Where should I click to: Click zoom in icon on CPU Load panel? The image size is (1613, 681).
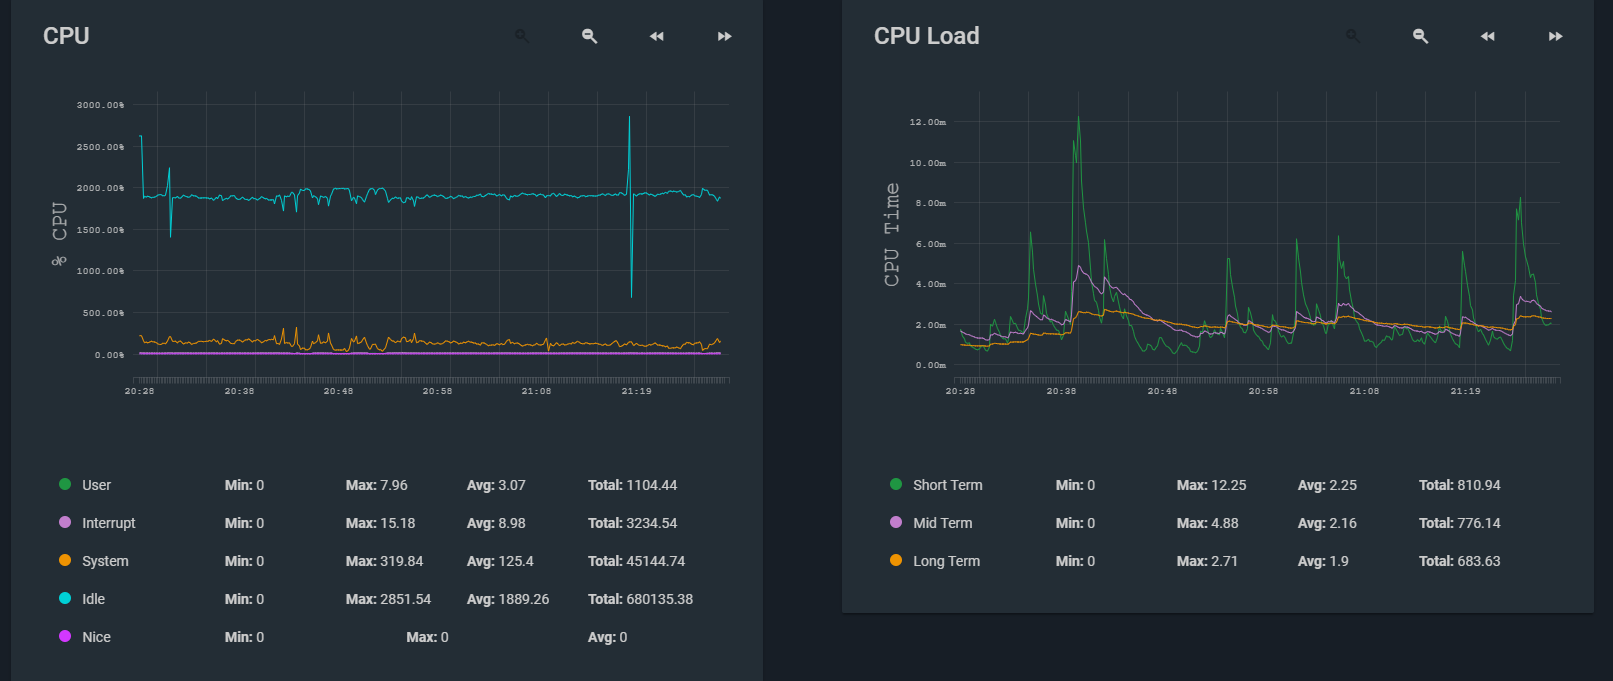(x=1353, y=36)
